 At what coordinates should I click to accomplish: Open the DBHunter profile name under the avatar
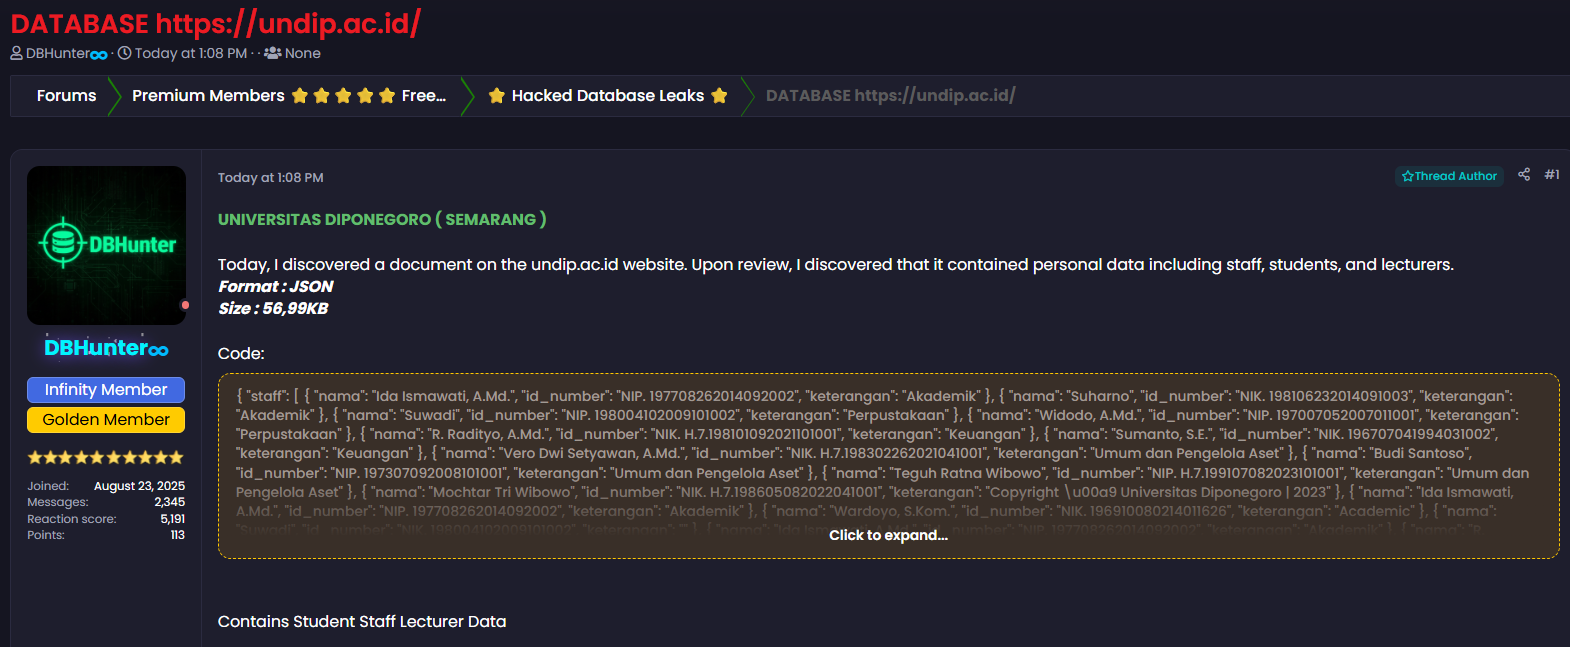(x=106, y=348)
